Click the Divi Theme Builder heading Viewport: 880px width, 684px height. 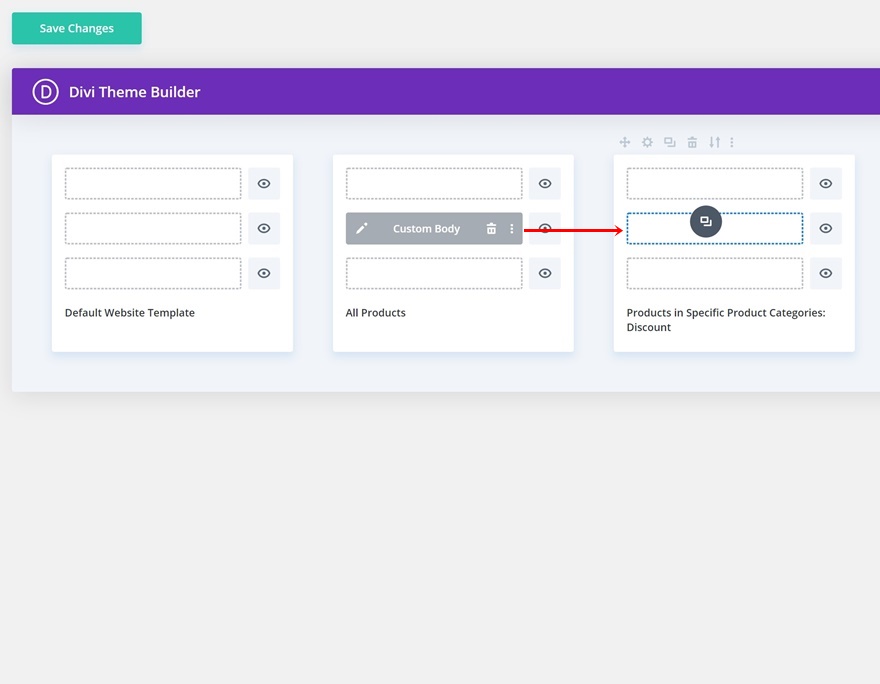[134, 92]
